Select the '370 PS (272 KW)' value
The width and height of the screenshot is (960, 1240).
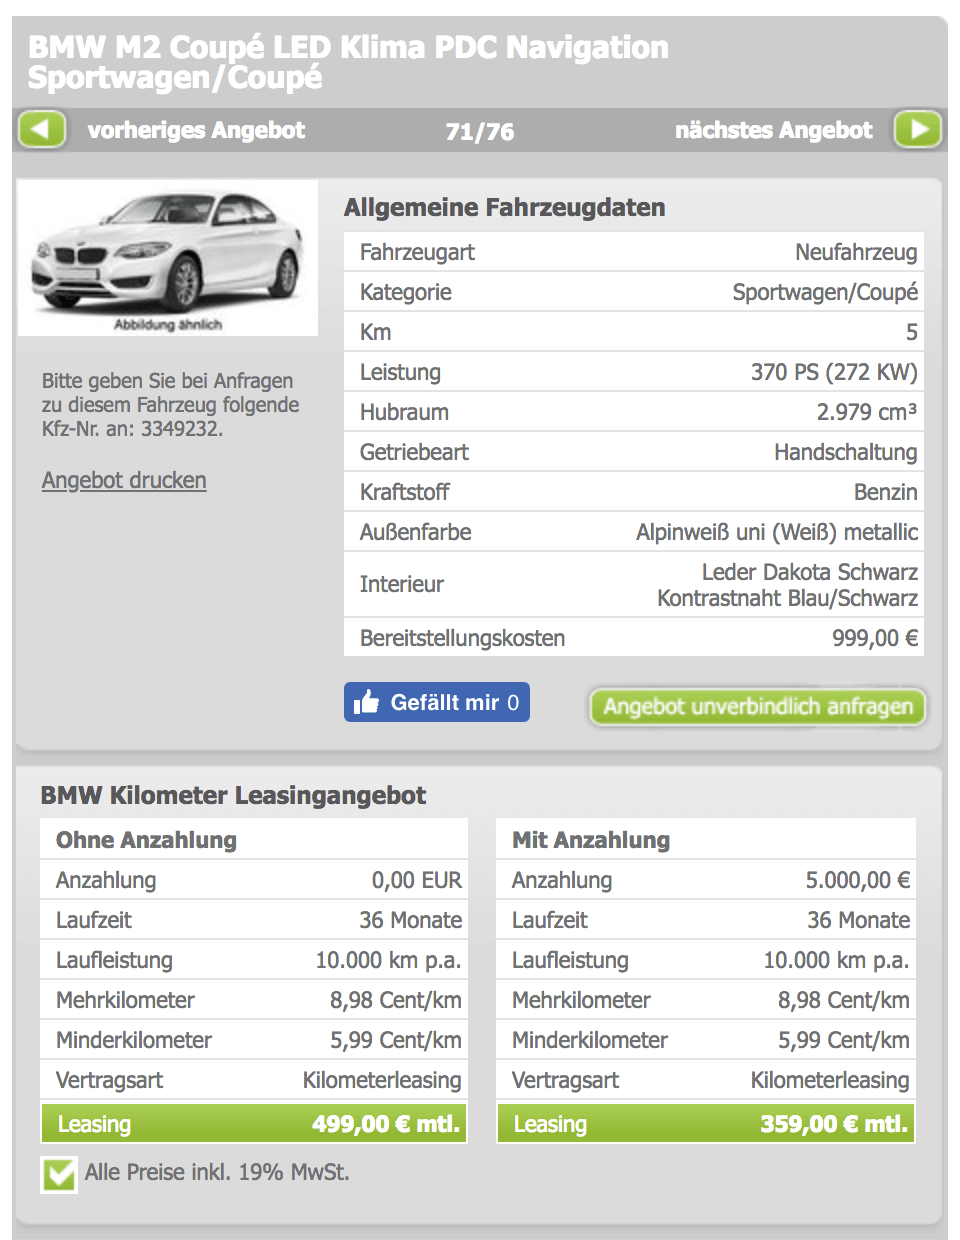(x=834, y=372)
